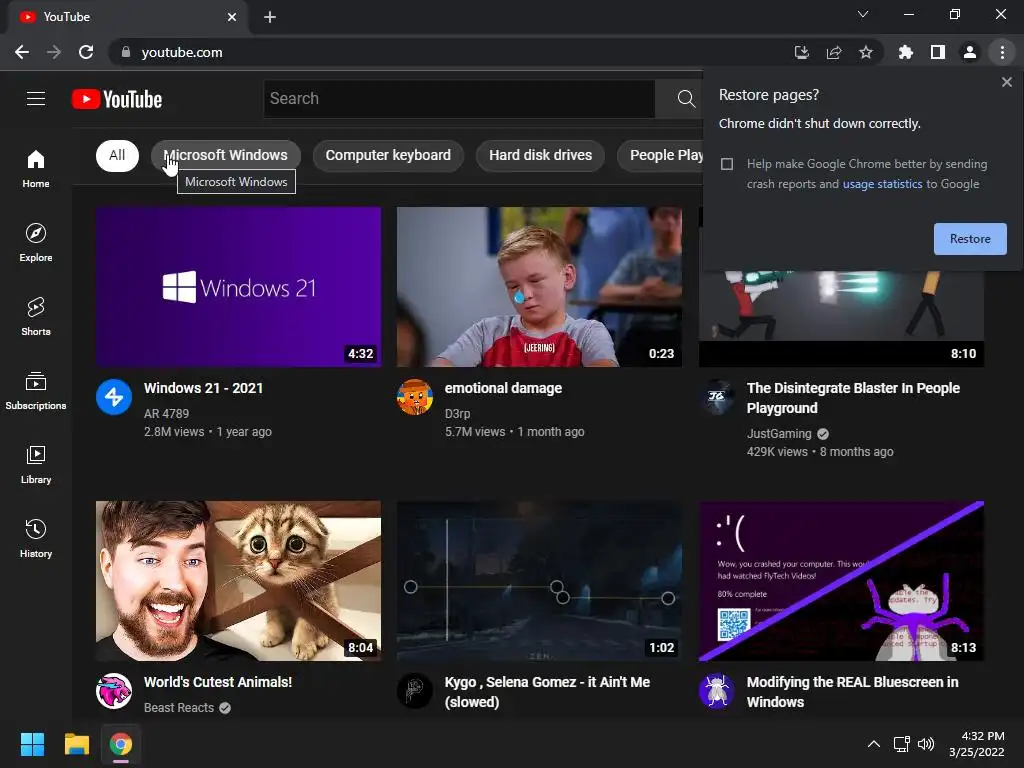Open JustGaming channel avatar
The image size is (1024, 768).
point(716,396)
